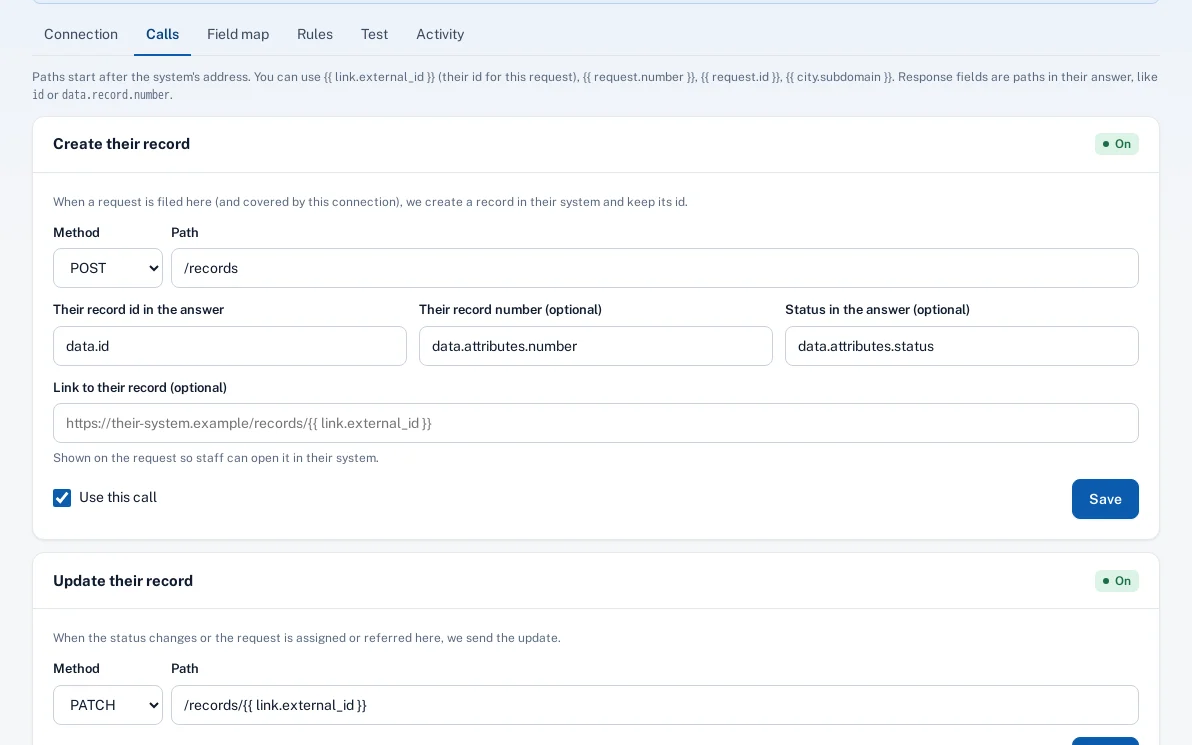Screen dimensions: 1192x745
Task: View the Activity tab
Action: tap(440, 34)
